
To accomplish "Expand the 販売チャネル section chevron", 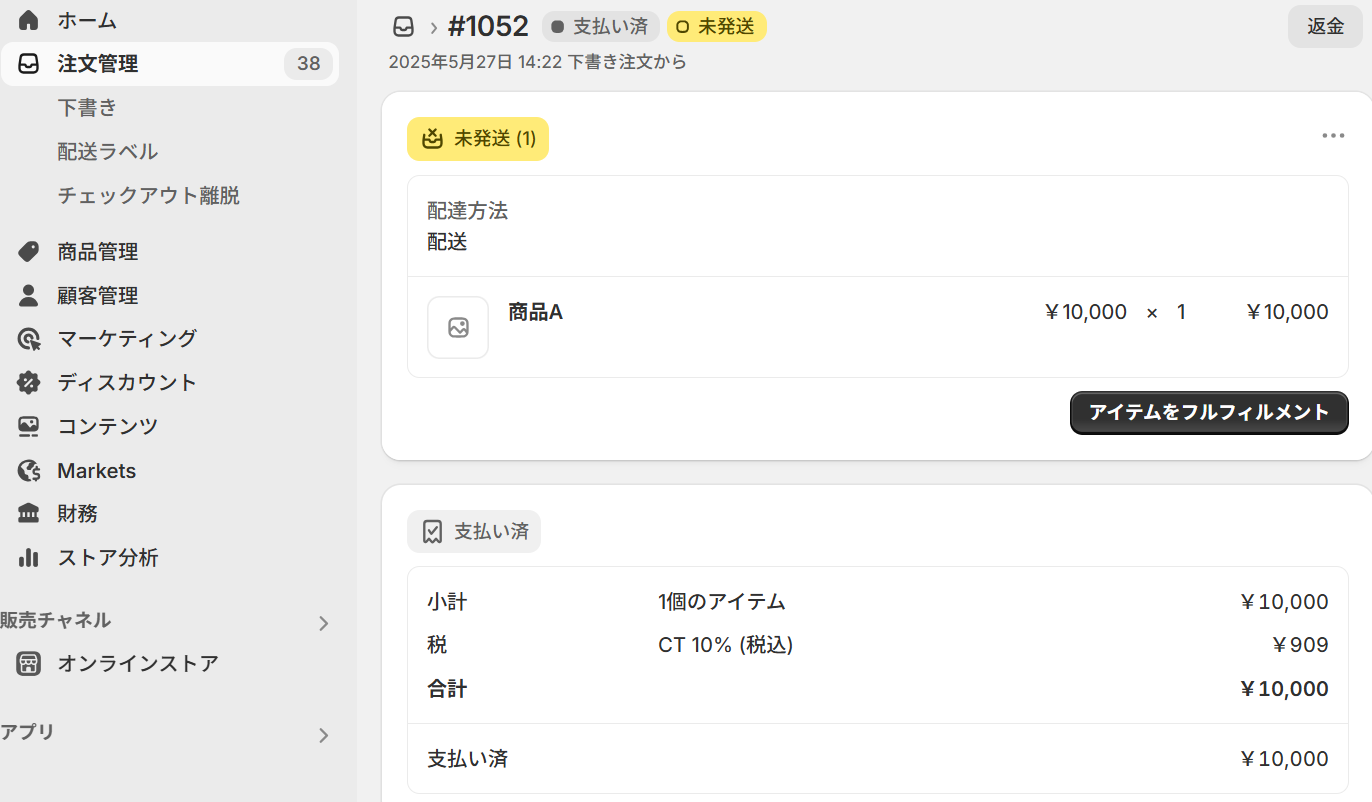I will [323, 624].
